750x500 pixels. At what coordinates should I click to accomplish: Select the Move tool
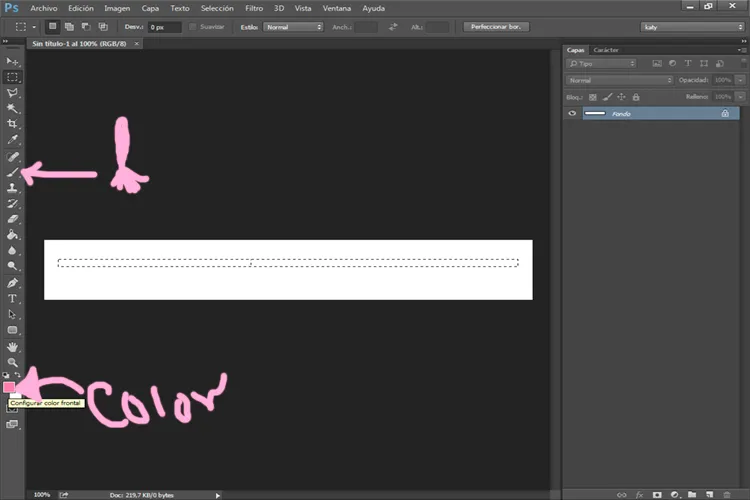[13, 62]
